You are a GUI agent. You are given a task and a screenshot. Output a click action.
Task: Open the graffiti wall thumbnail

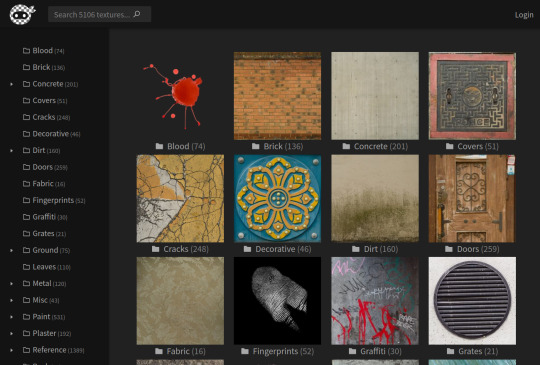tap(375, 301)
